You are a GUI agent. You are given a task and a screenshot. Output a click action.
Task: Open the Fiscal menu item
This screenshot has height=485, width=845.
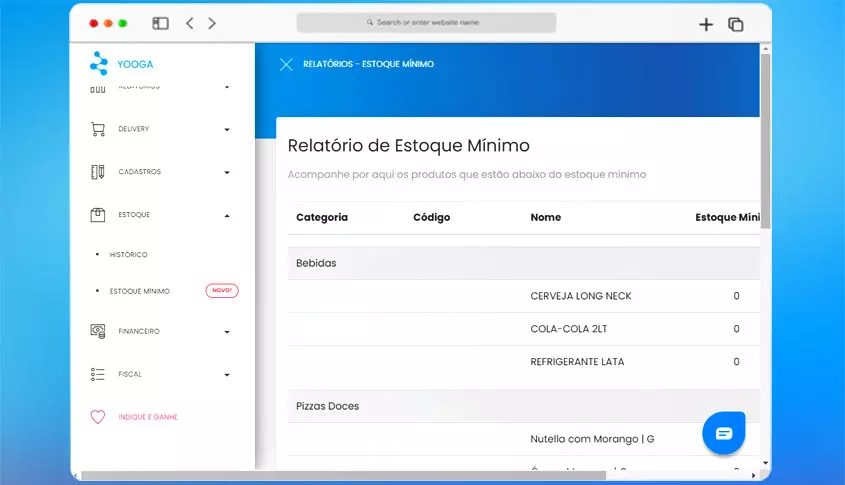[x=130, y=374]
